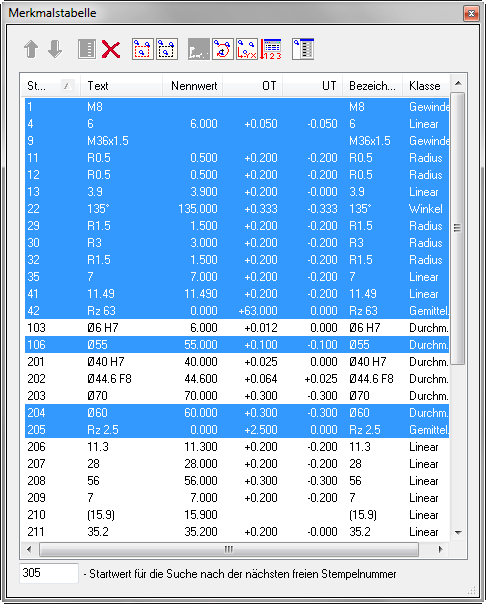Image resolution: width=486 pixels, height=604 pixels.
Task: Click the sort stamps by YX icon
Action: [x=247, y=49]
